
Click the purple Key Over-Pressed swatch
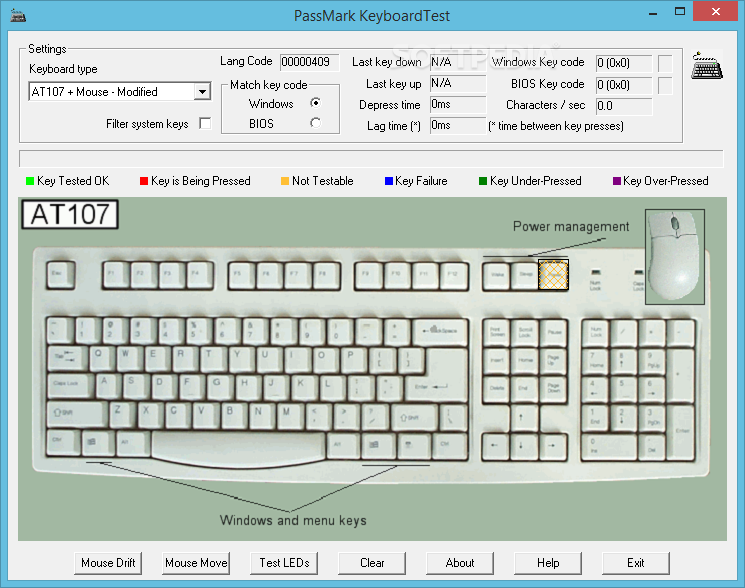click(x=617, y=181)
